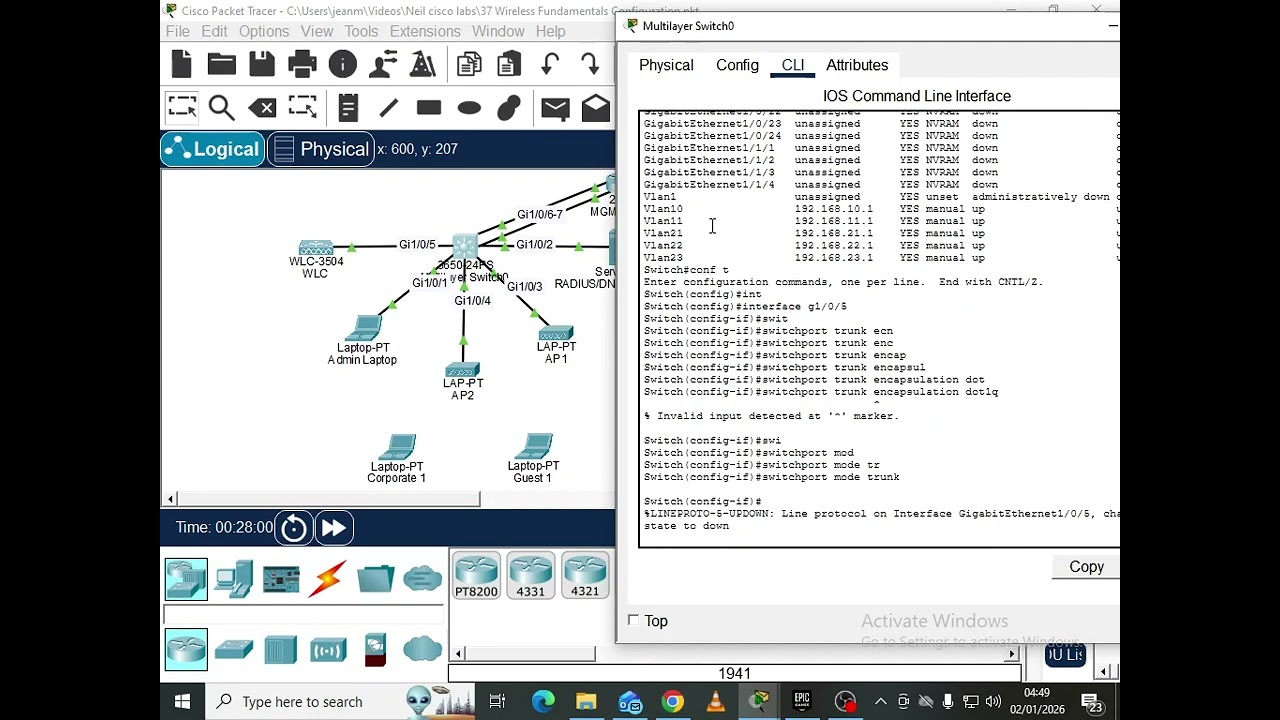Choose WAN Emulation cloud subcategory

[x=423, y=650]
